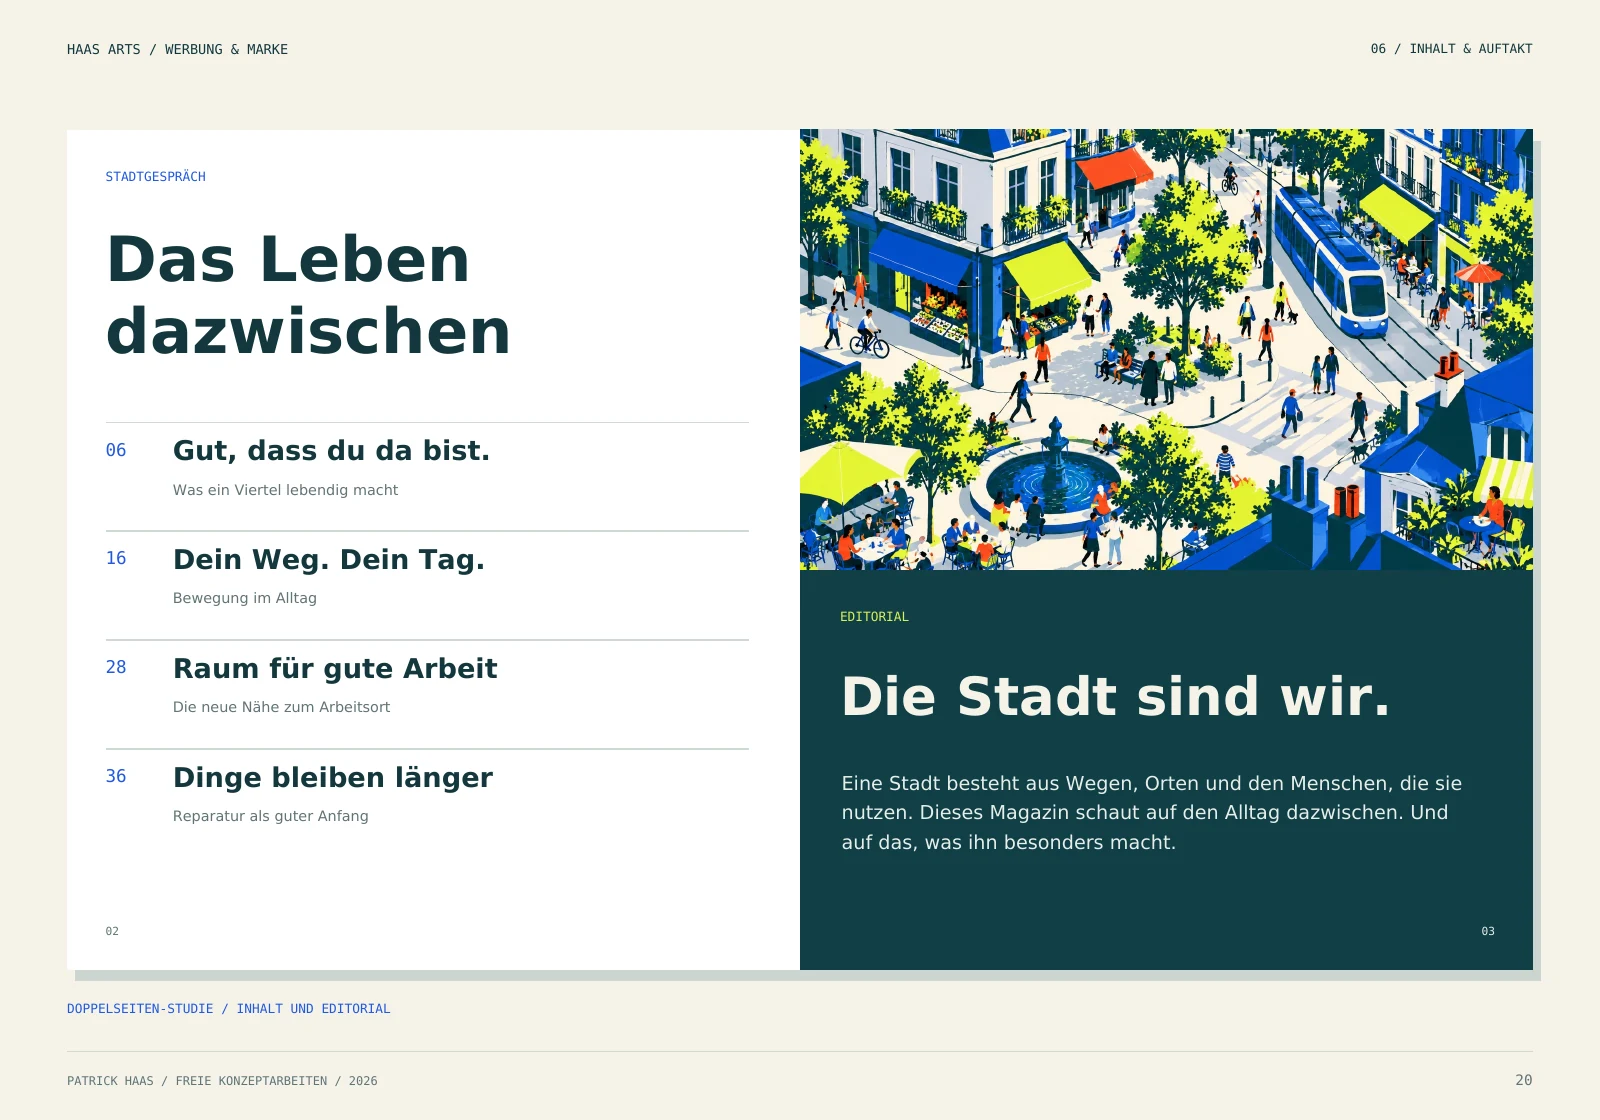
Task: Click the slide number '20' in the footer
Action: pyautogui.click(x=1524, y=1080)
